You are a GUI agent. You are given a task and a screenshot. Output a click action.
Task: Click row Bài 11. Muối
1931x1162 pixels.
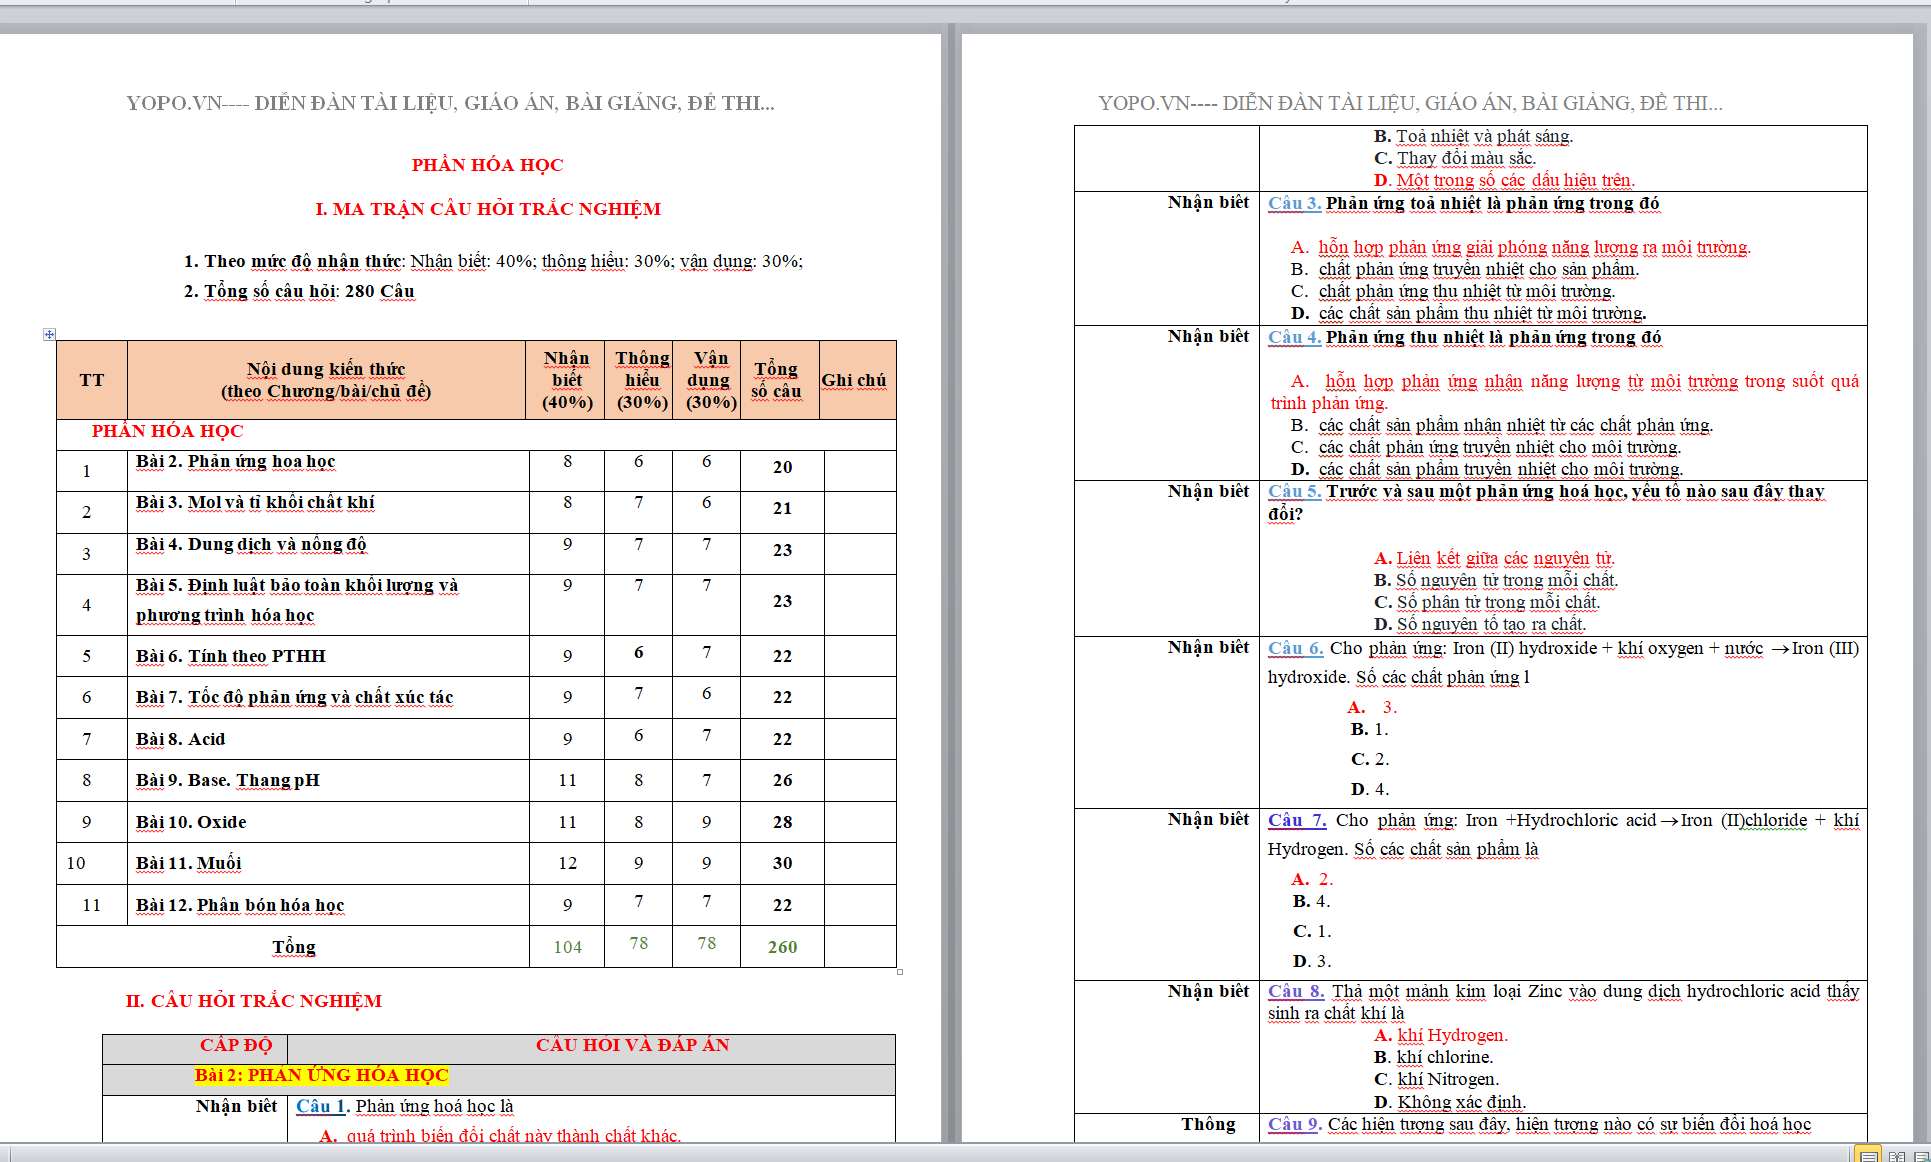(x=476, y=863)
